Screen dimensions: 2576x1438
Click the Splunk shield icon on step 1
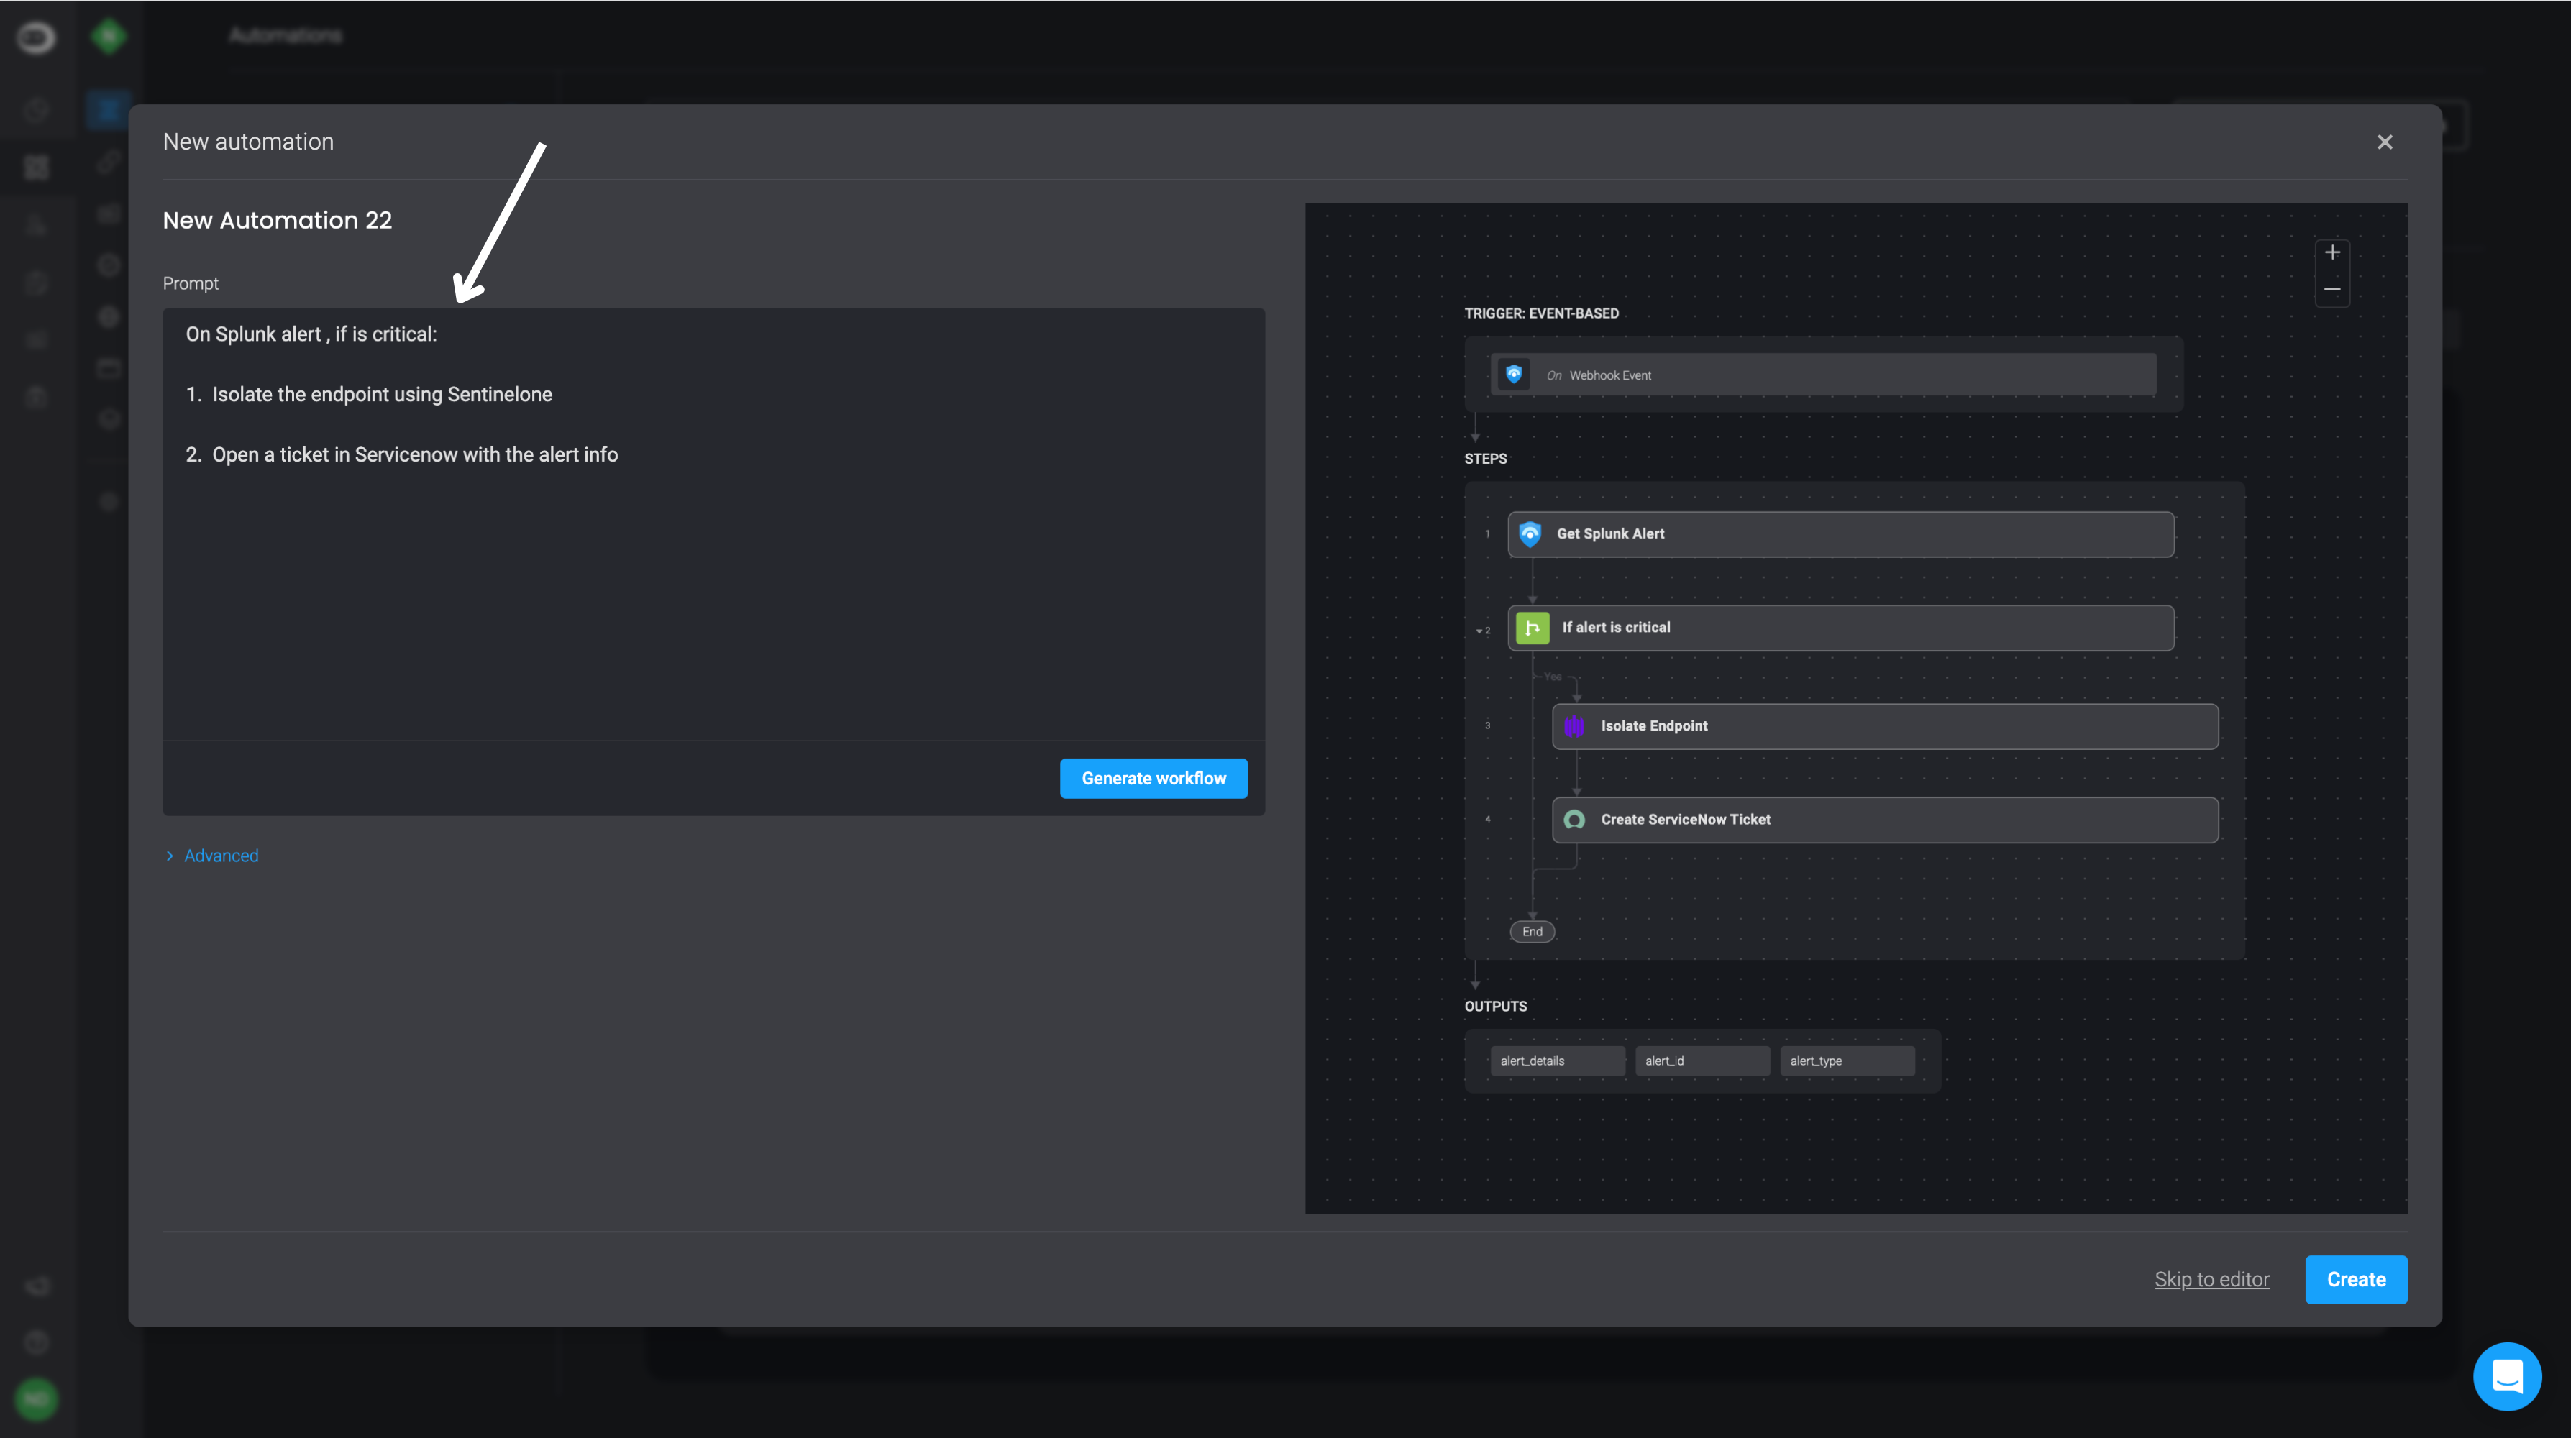click(x=1532, y=535)
